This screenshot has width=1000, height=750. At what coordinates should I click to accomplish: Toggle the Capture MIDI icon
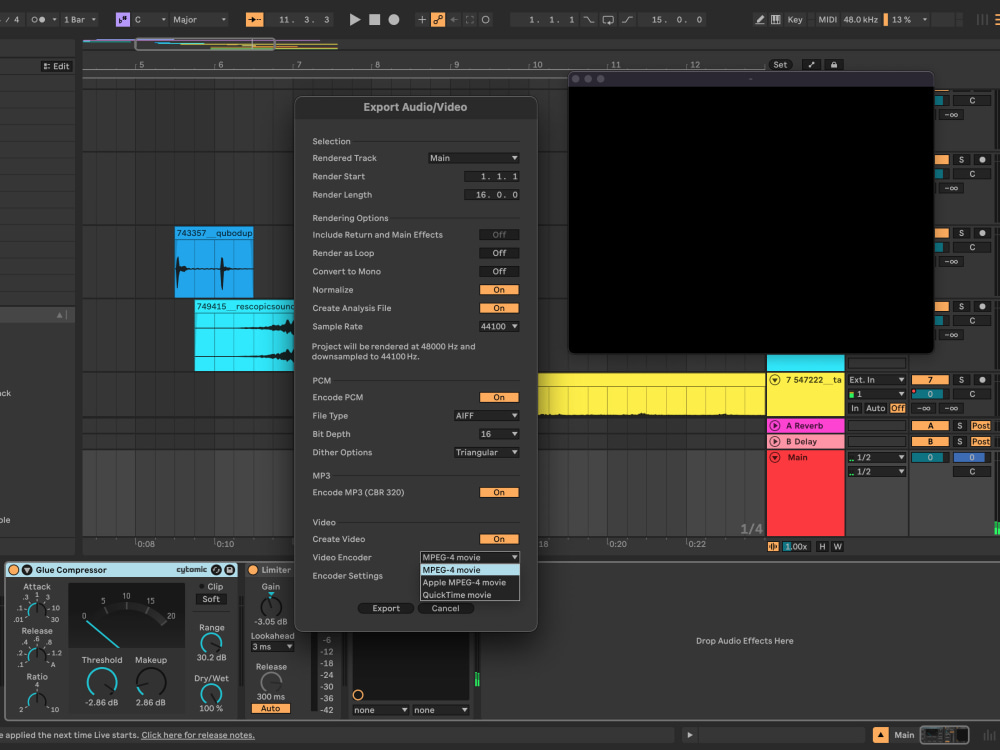(x=470, y=20)
